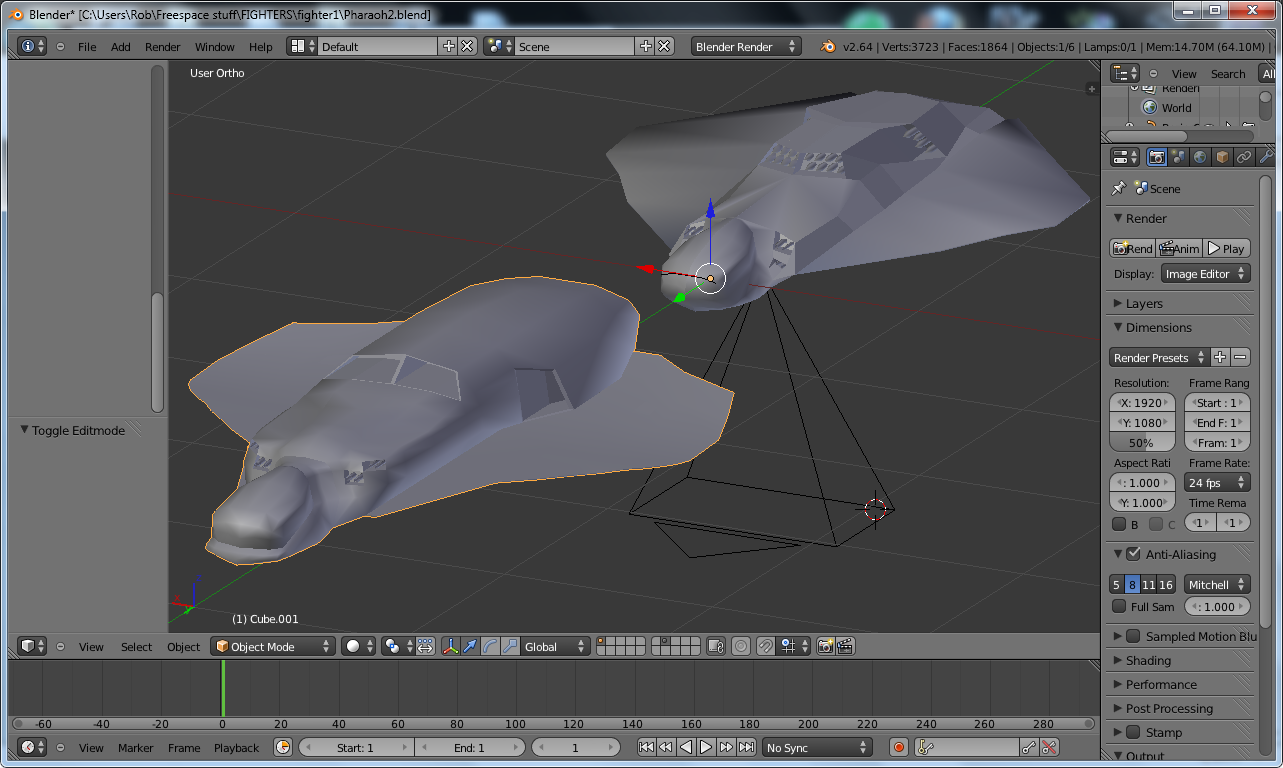Click the insert keyframe key icon
Image resolution: width=1283 pixels, height=768 pixels.
[1028, 747]
